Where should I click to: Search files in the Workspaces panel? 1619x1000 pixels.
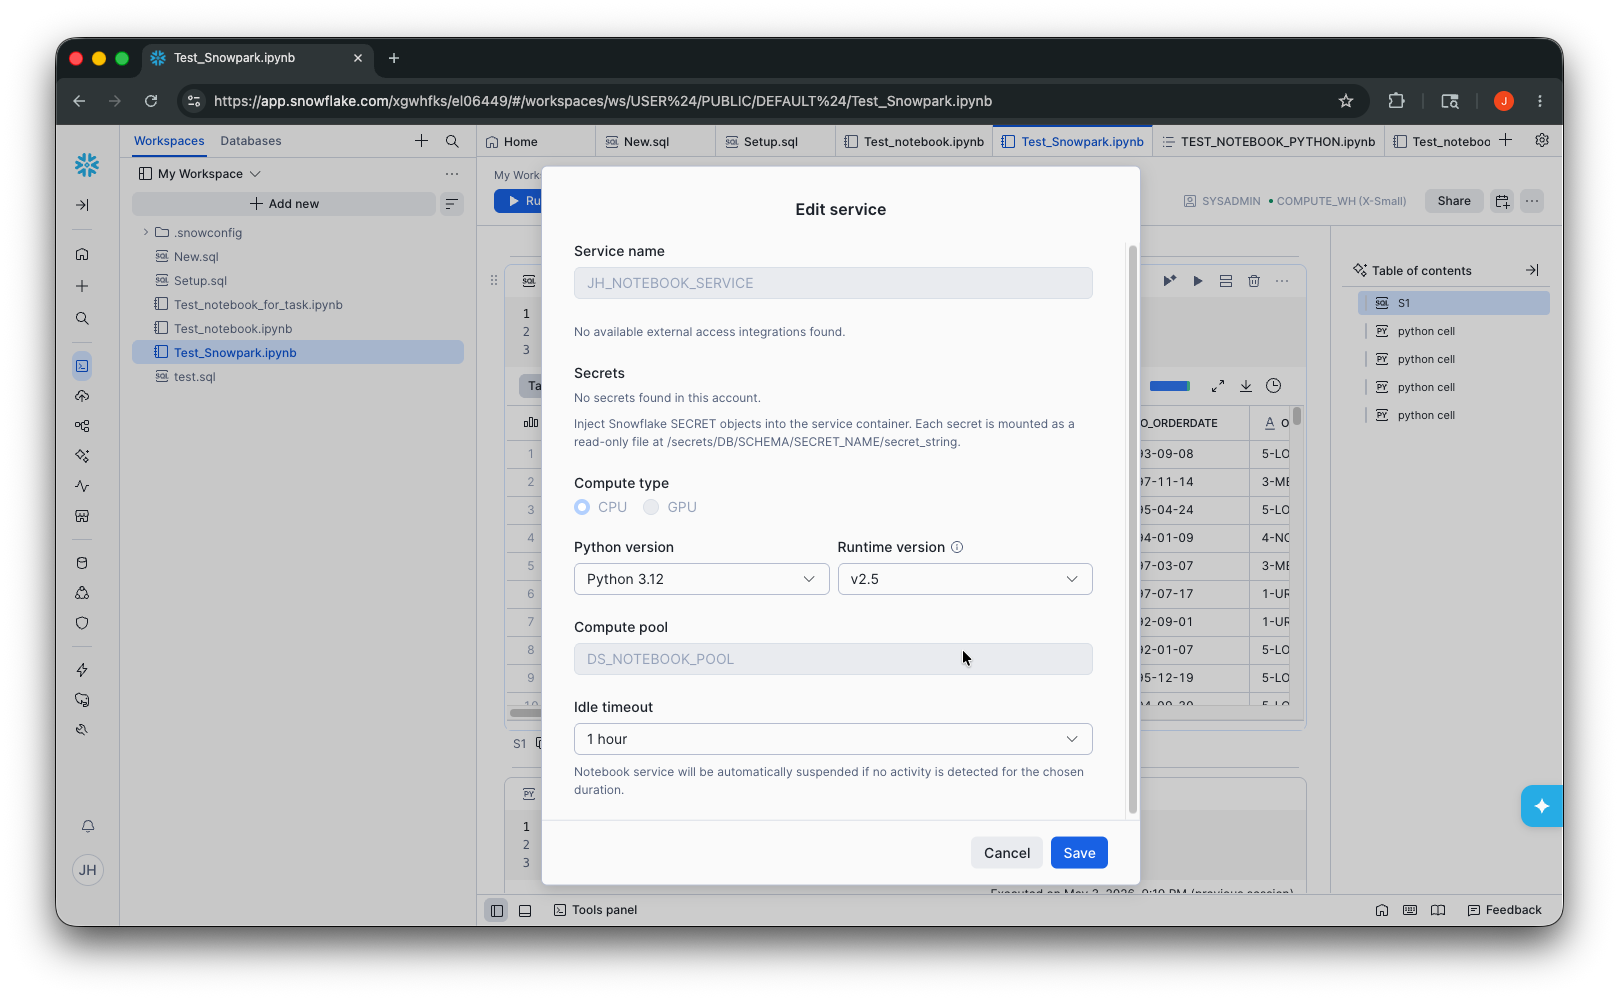point(452,141)
